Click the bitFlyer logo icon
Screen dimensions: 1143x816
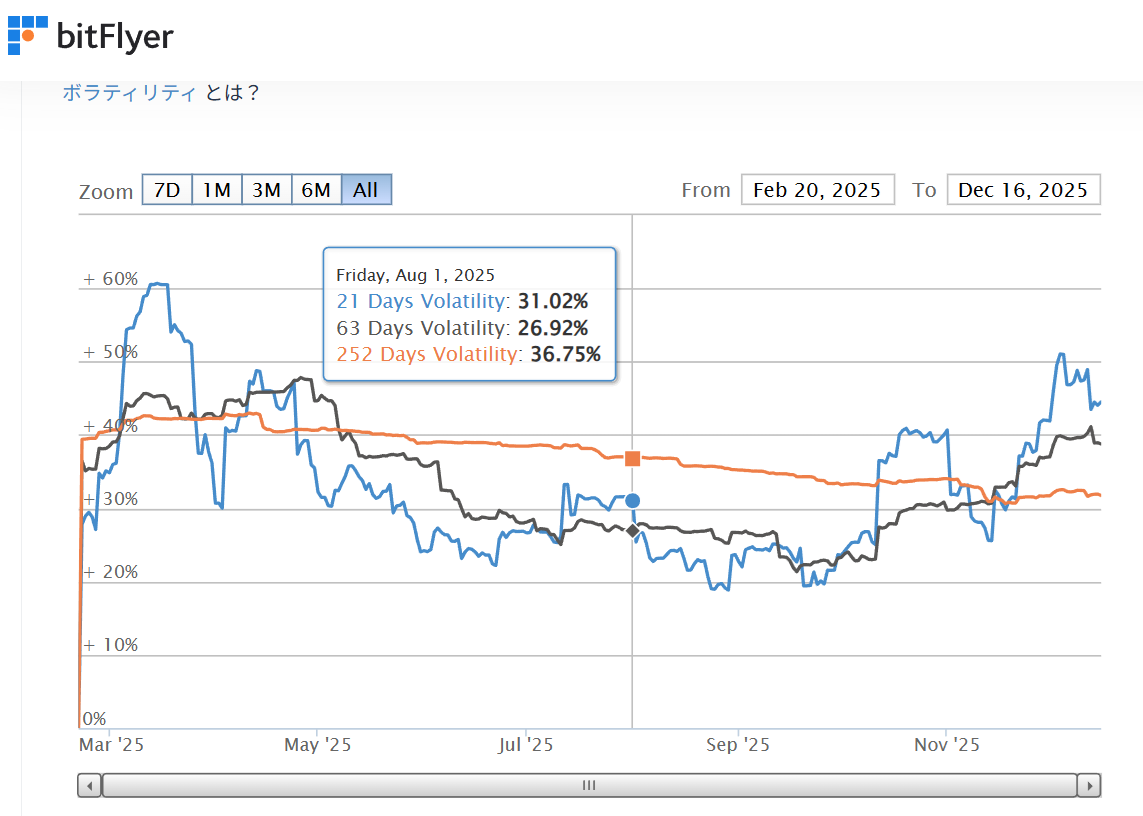pos(27,35)
